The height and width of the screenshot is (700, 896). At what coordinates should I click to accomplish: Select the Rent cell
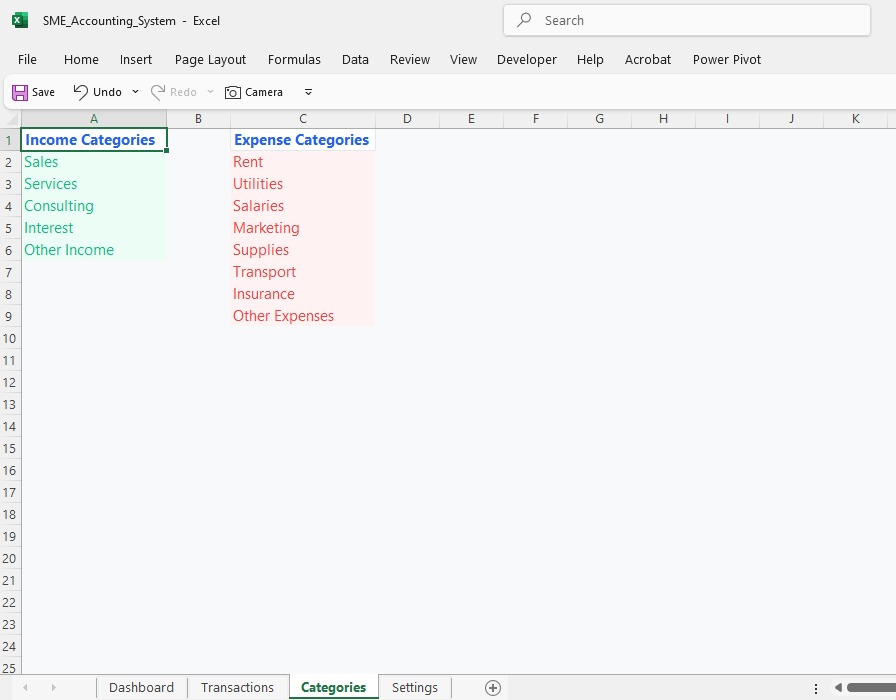coord(303,162)
